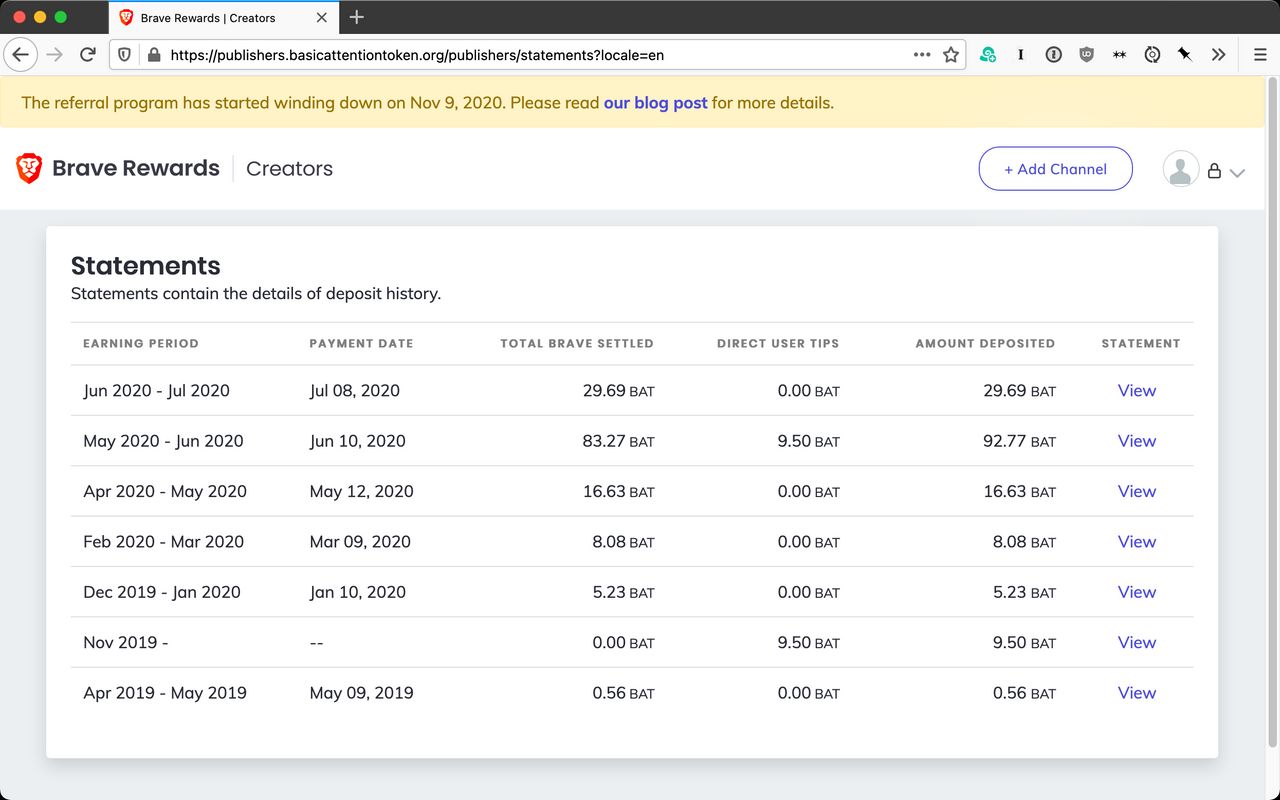Screen dimensions: 1280x800
Task: Bookmark this page with the star icon
Action: click(x=951, y=55)
